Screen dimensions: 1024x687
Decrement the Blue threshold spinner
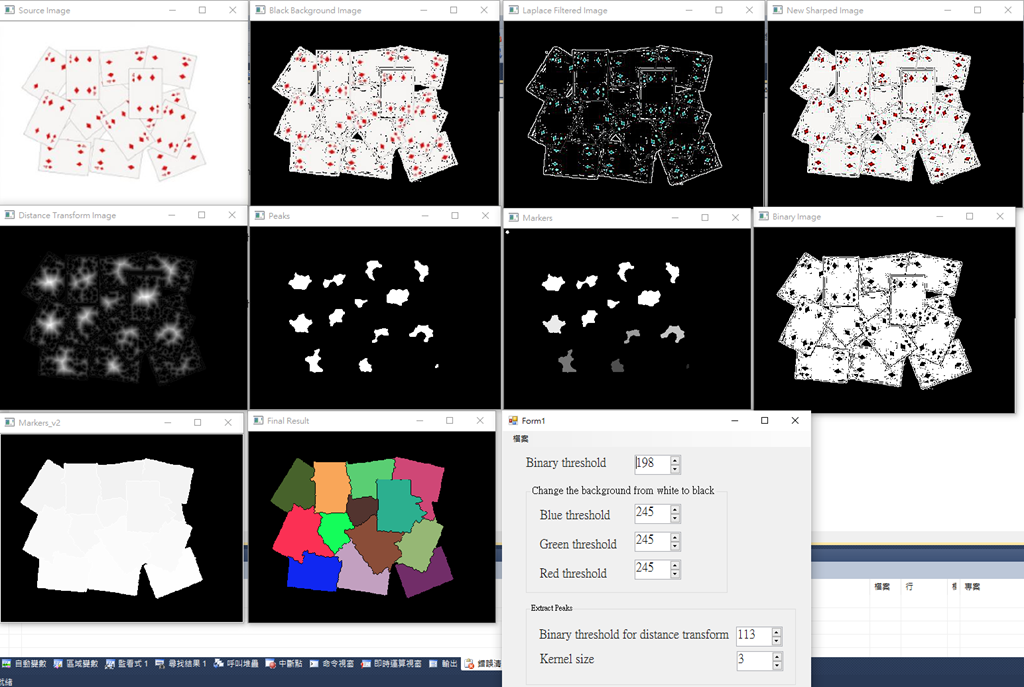[x=675, y=519]
